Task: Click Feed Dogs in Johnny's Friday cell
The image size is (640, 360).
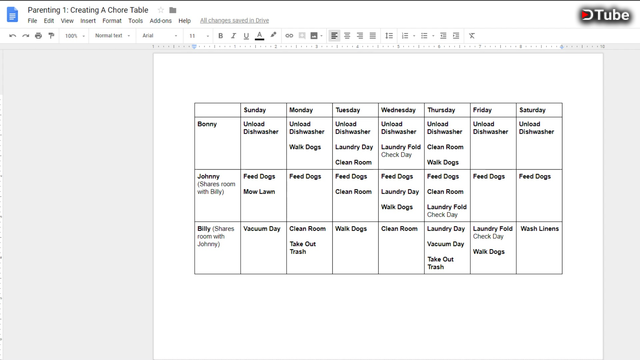Action: click(x=489, y=177)
